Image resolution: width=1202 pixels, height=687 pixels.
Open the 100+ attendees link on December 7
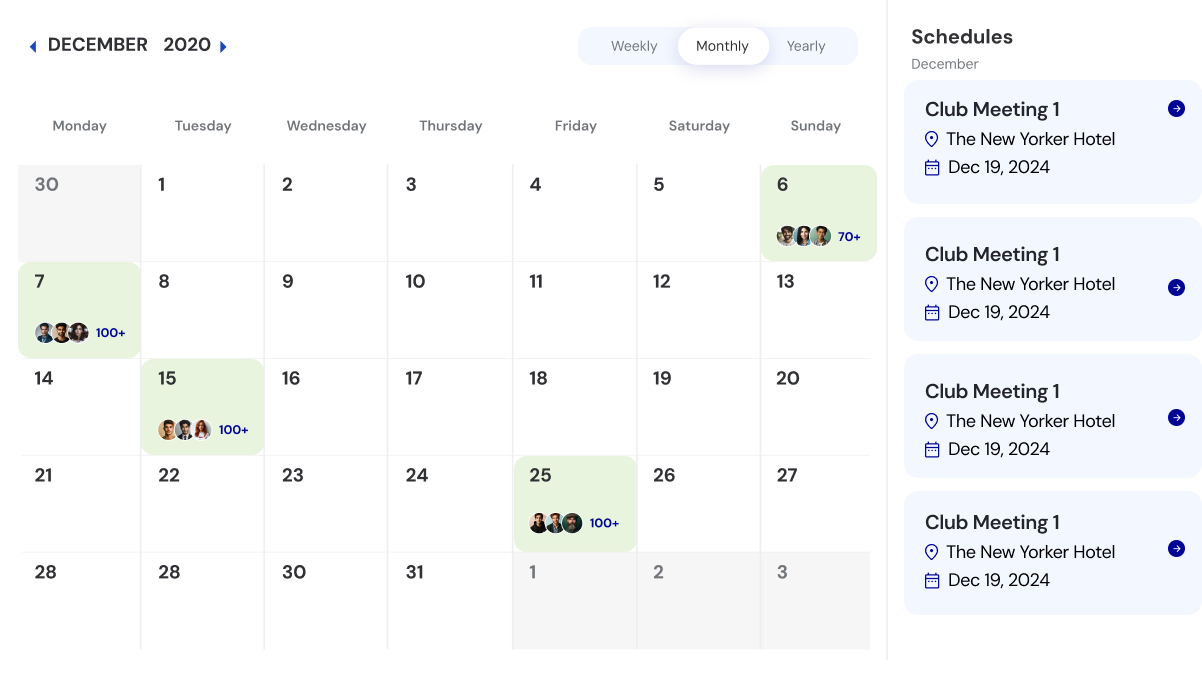(x=111, y=333)
